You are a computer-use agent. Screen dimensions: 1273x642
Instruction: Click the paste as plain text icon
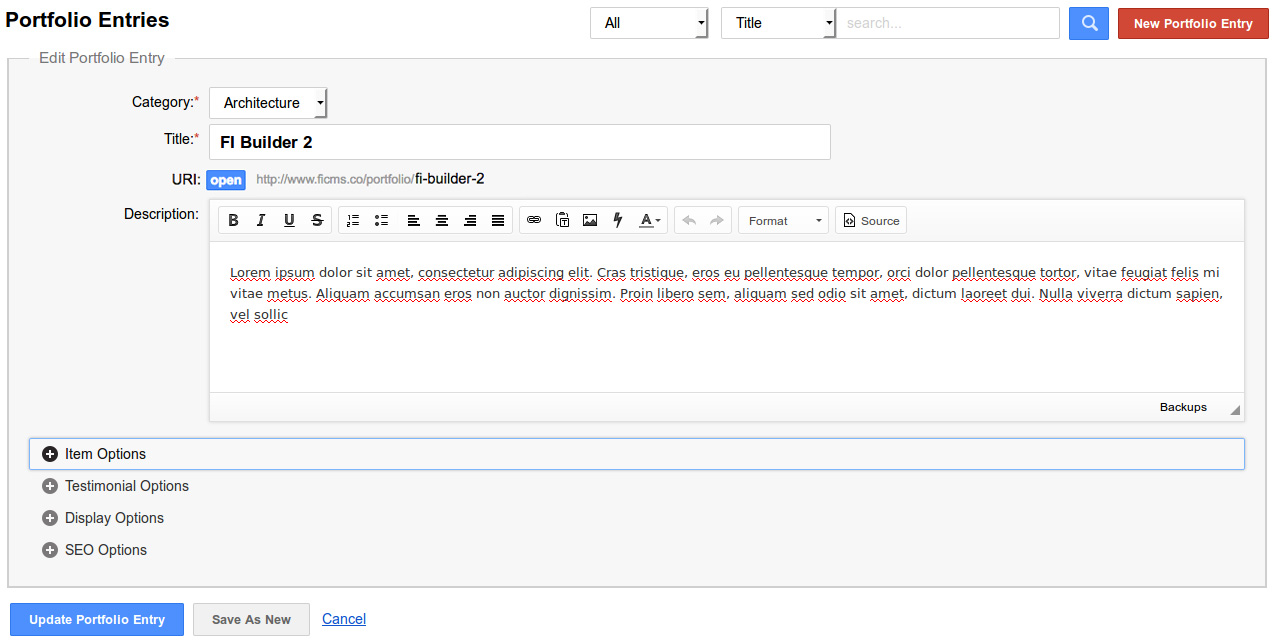pos(562,221)
